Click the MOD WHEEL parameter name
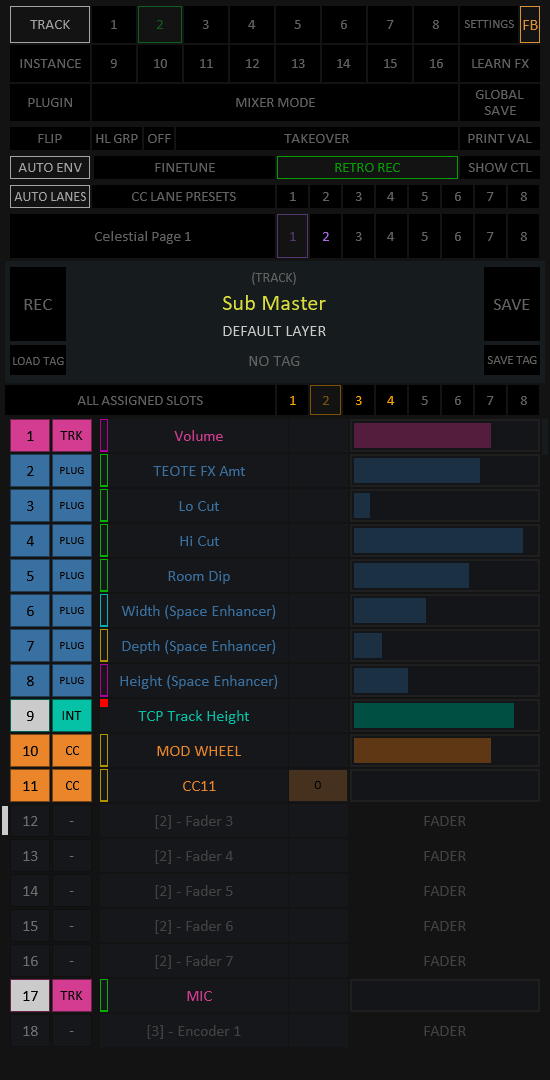This screenshot has width=550, height=1080. click(199, 751)
